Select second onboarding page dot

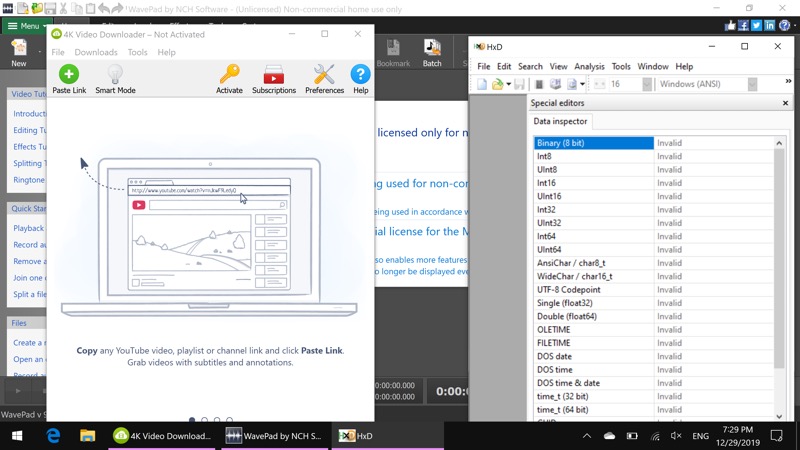[x=205, y=420]
